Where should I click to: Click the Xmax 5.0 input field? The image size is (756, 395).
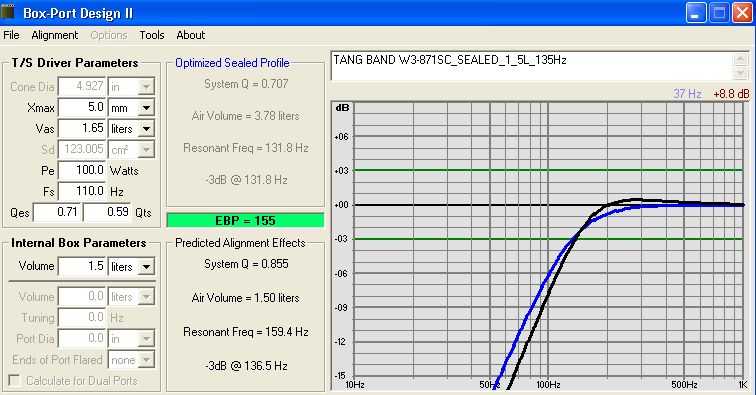(82, 108)
